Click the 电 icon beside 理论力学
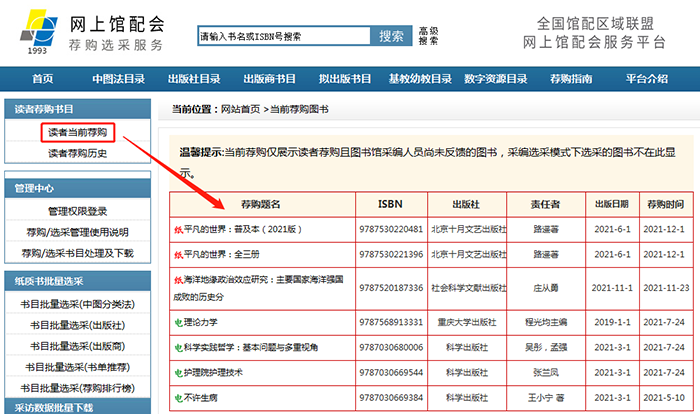This screenshot has width=700, height=414. point(178,323)
